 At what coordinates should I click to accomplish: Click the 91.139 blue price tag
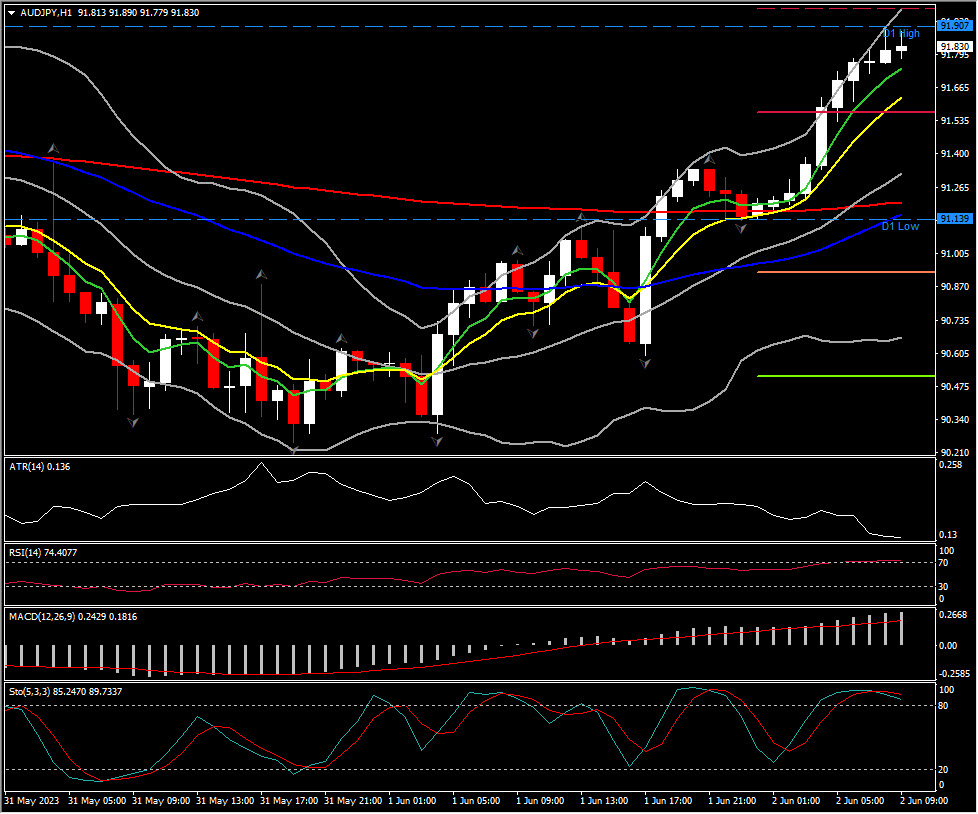954,219
